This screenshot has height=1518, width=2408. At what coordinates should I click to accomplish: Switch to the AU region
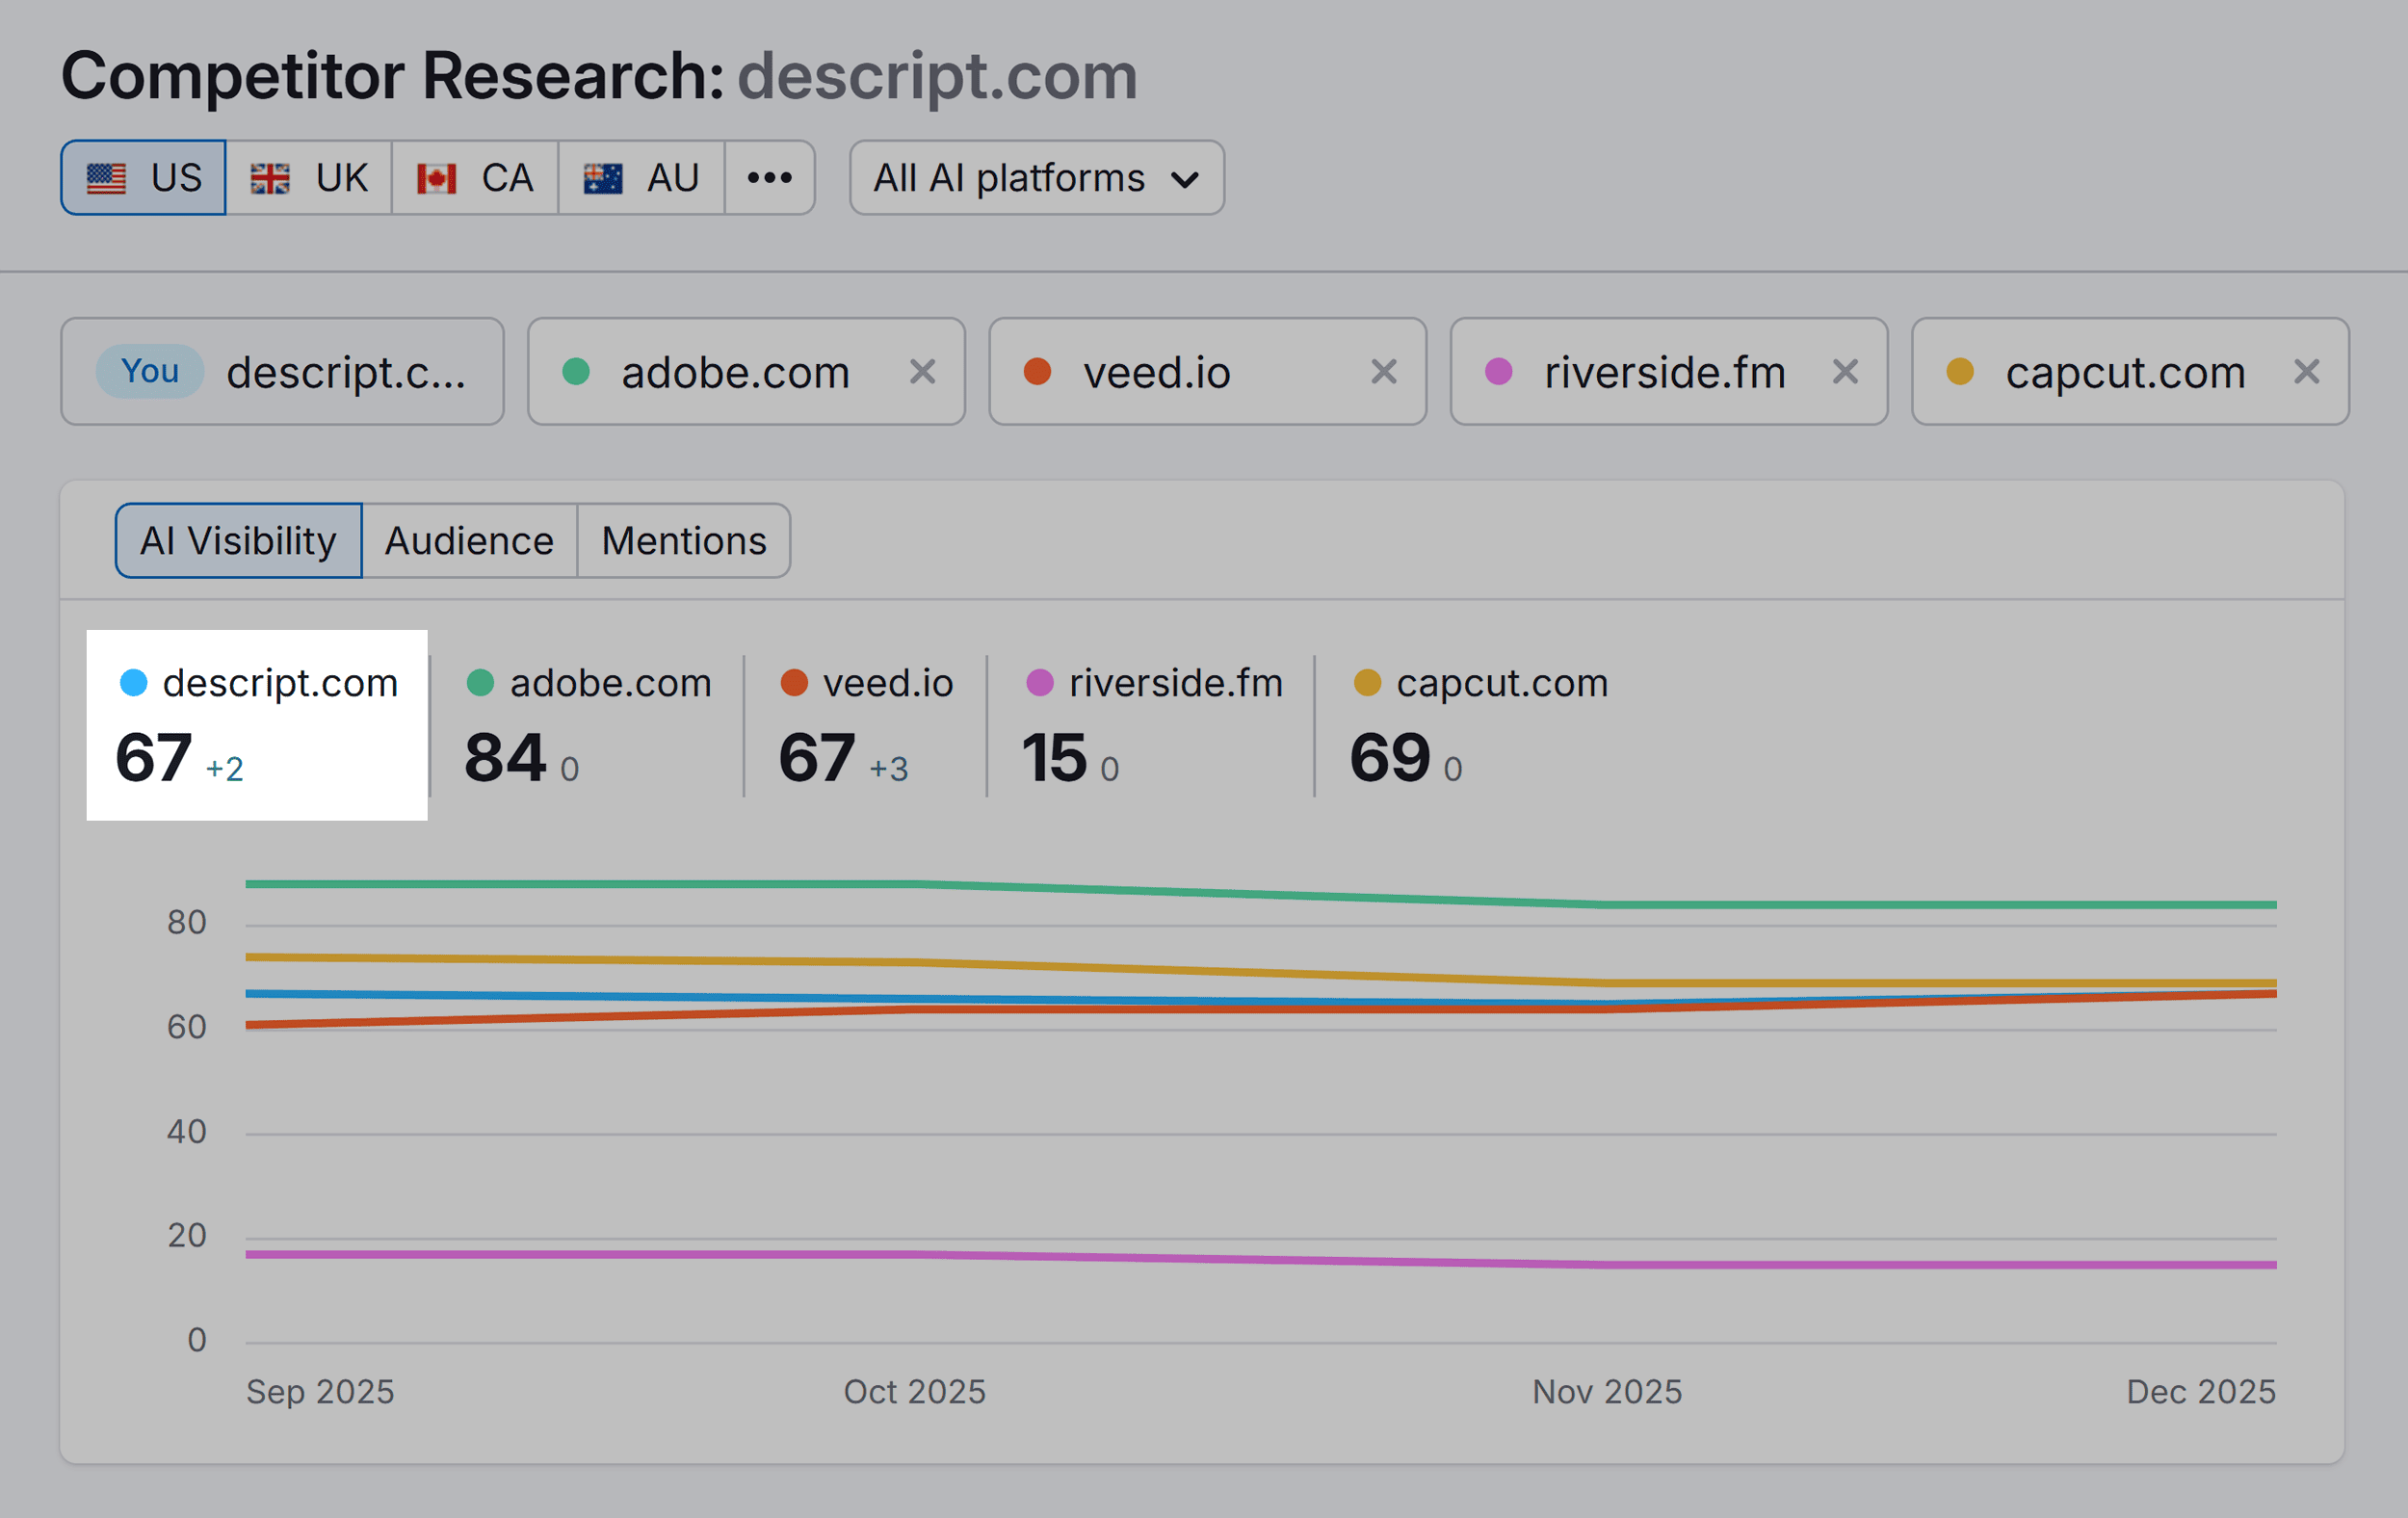(641, 177)
